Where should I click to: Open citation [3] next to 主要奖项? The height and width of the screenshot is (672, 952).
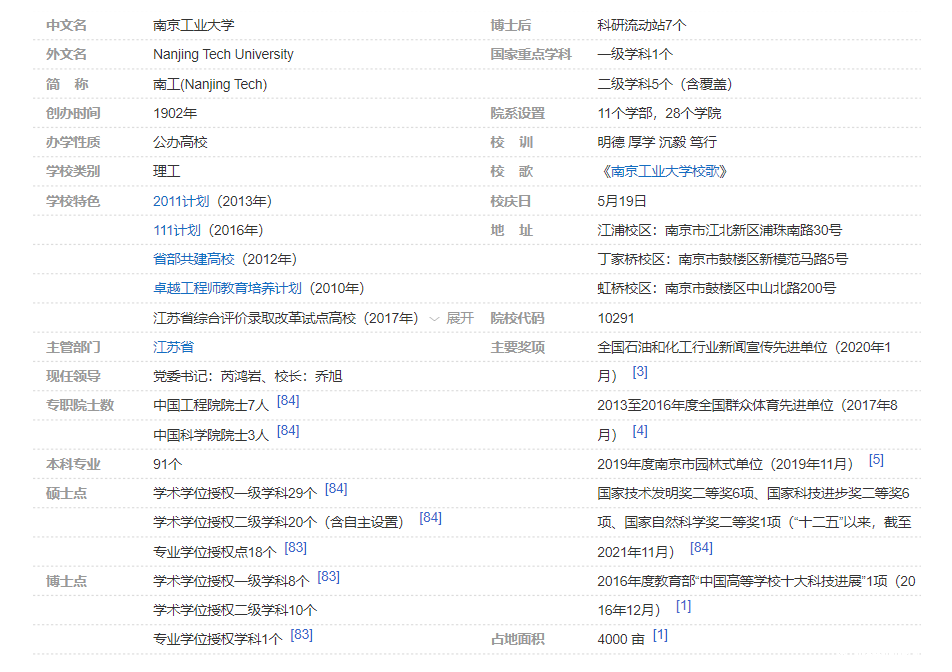(641, 374)
